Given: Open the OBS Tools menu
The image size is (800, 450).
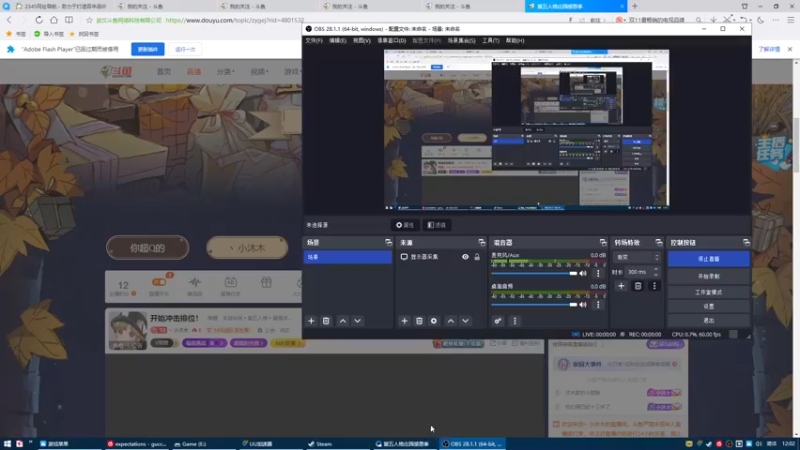Looking at the screenshot, I should point(490,40).
